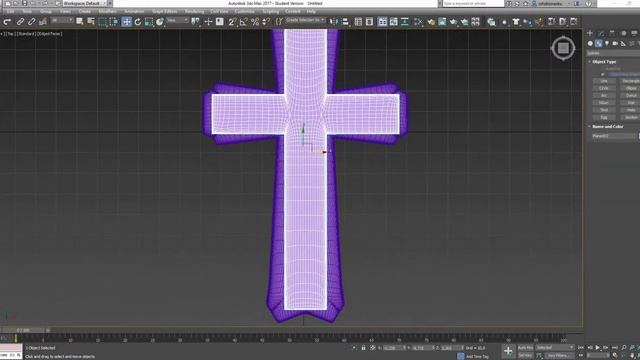Open Select by Name tool
This screenshot has width=640, height=360.
point(91,22)
